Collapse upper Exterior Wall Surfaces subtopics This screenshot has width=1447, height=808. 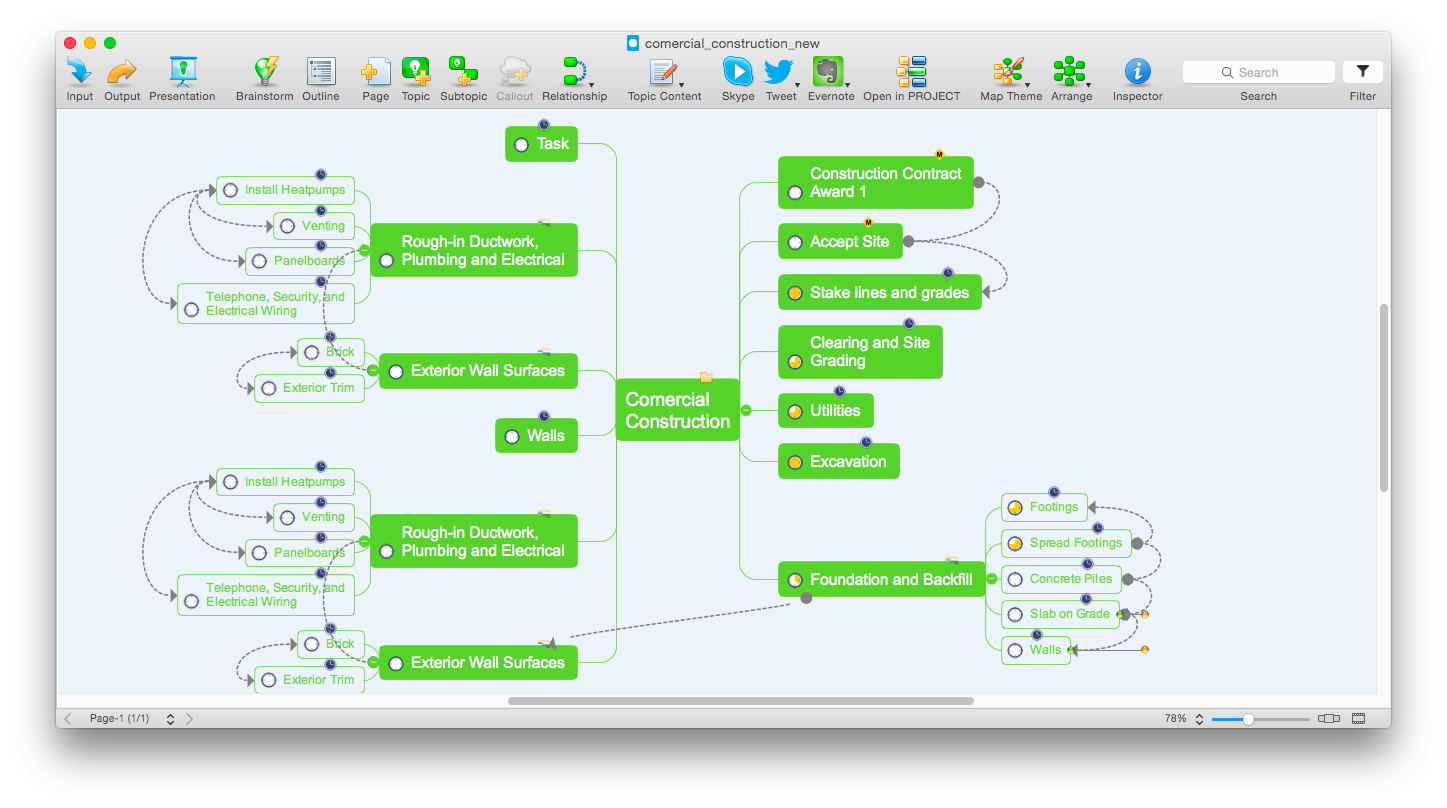(x=372, y=370)
